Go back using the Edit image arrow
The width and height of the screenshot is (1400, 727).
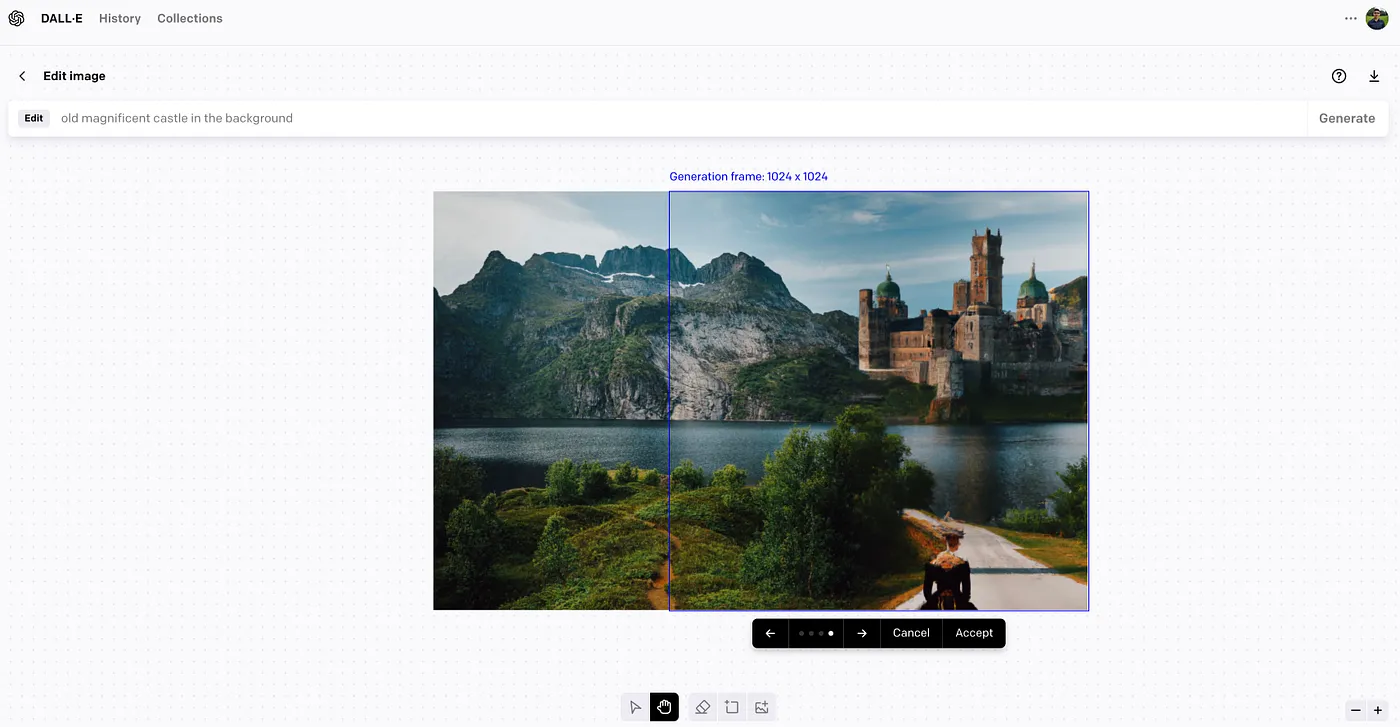click(22, 76)
